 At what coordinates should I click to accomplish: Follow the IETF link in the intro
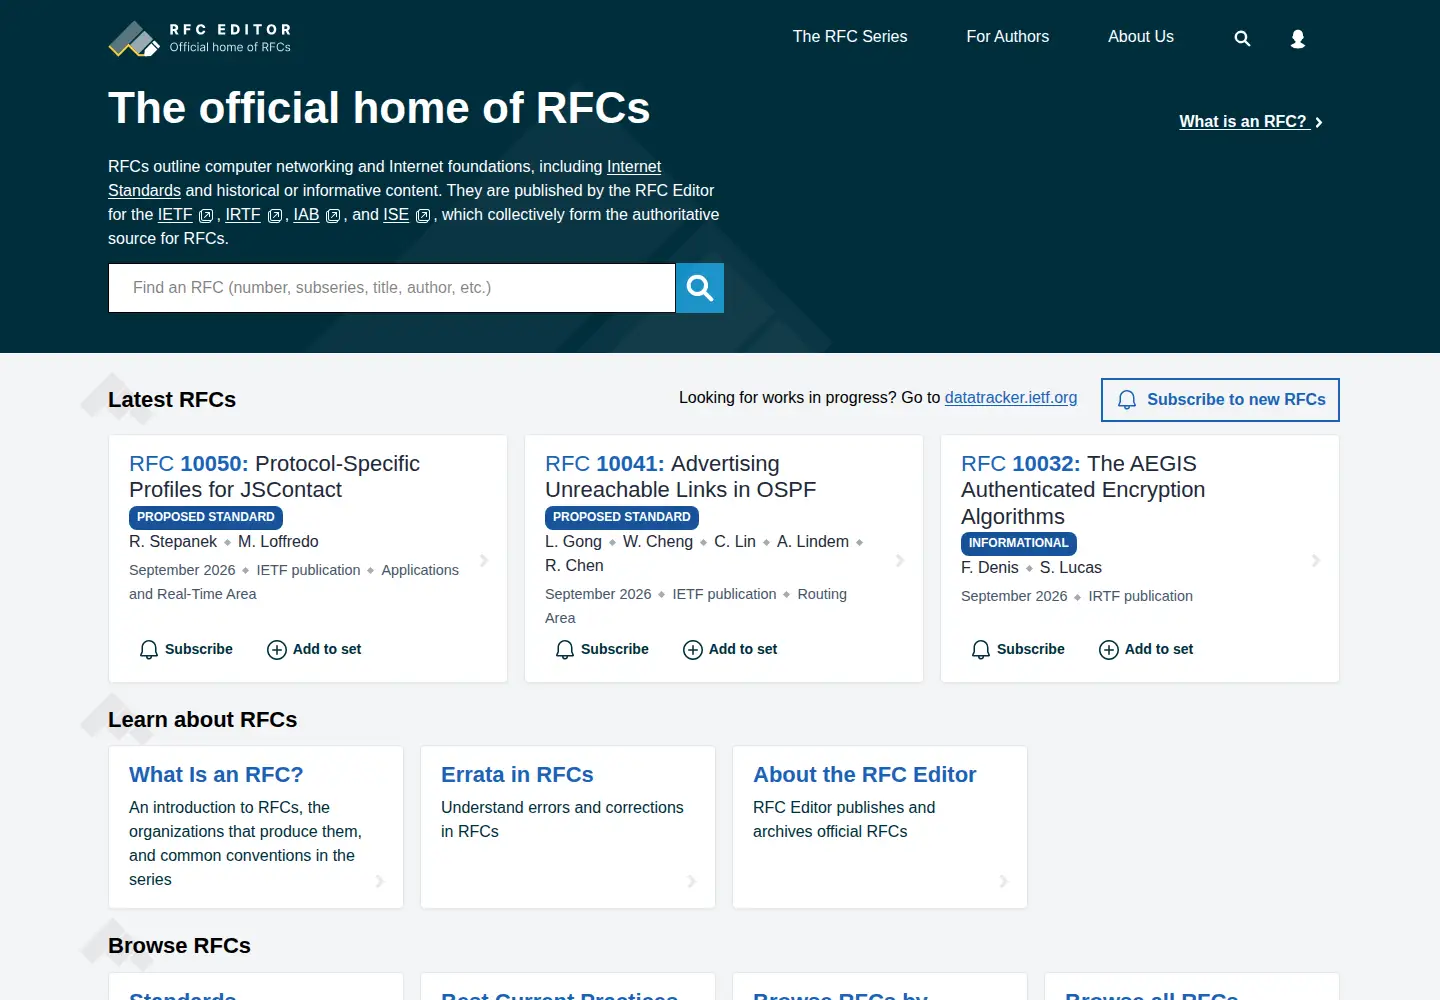coord(175,215)
